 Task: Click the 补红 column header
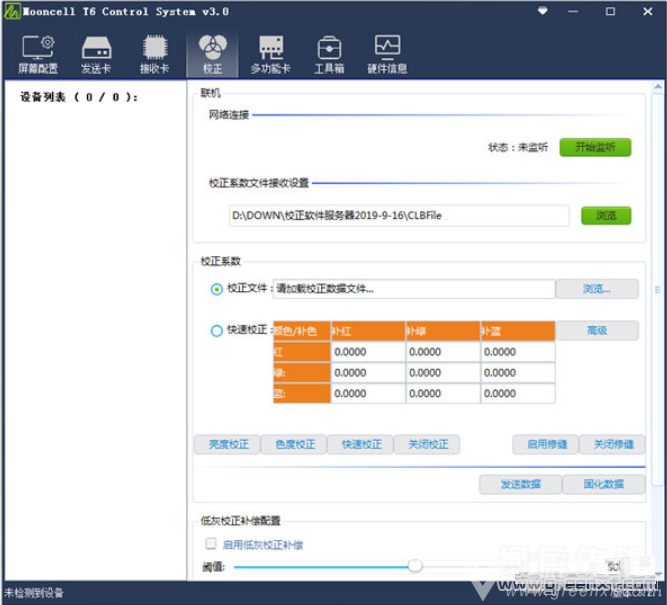point(368,331)
